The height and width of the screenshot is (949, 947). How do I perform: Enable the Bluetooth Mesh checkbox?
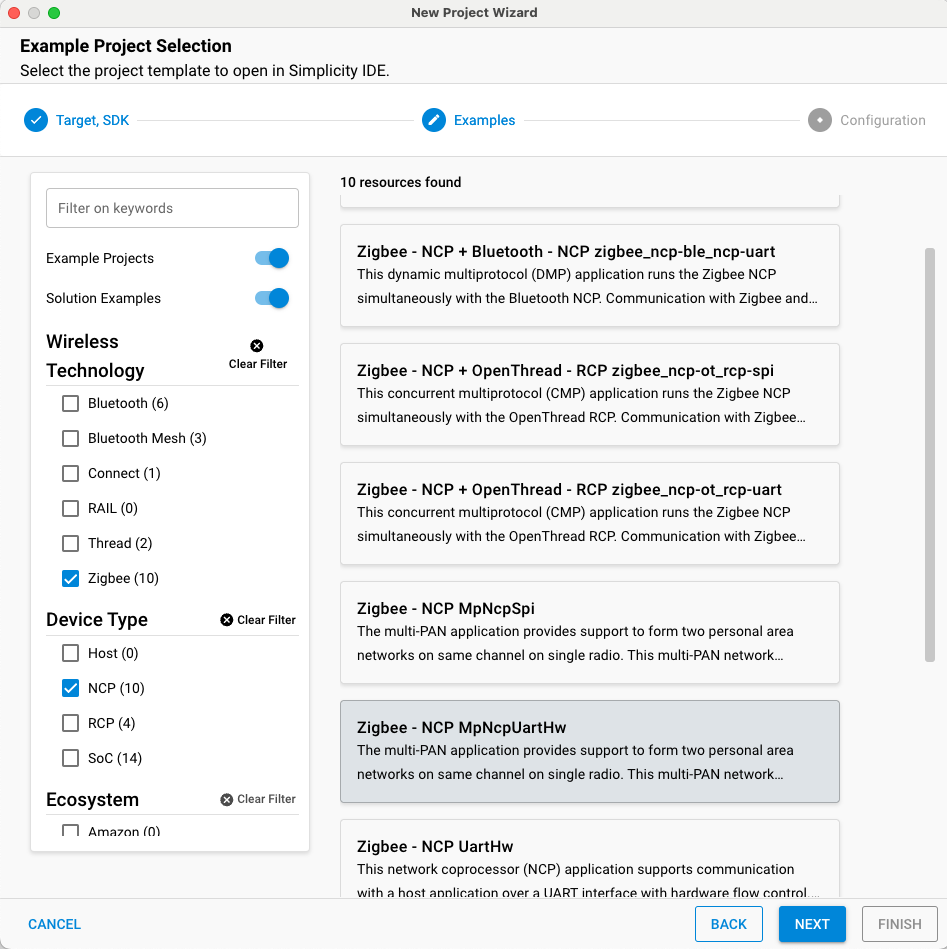pyautogui.click(x=70, y=438)
